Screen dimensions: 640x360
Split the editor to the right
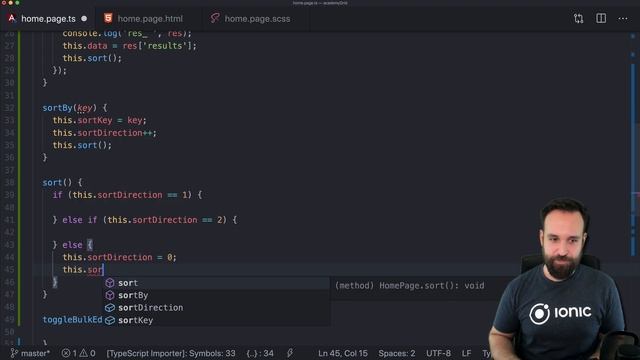(601, 18)
